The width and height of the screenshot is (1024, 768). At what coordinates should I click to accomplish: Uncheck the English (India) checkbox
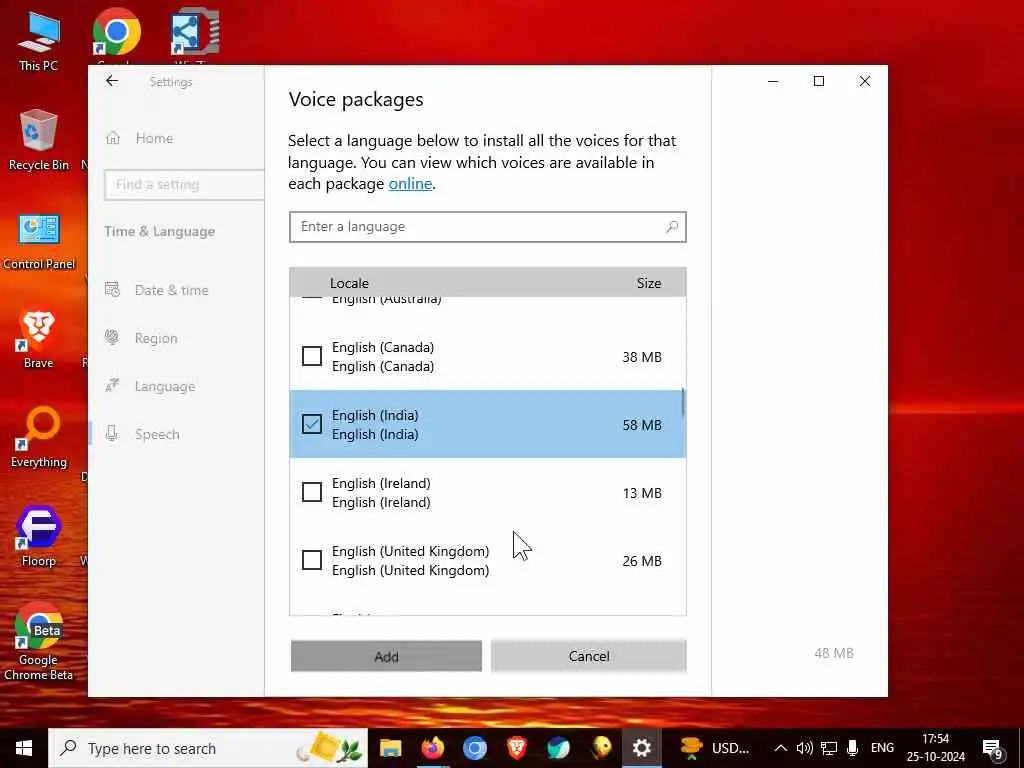click(312, 424)
